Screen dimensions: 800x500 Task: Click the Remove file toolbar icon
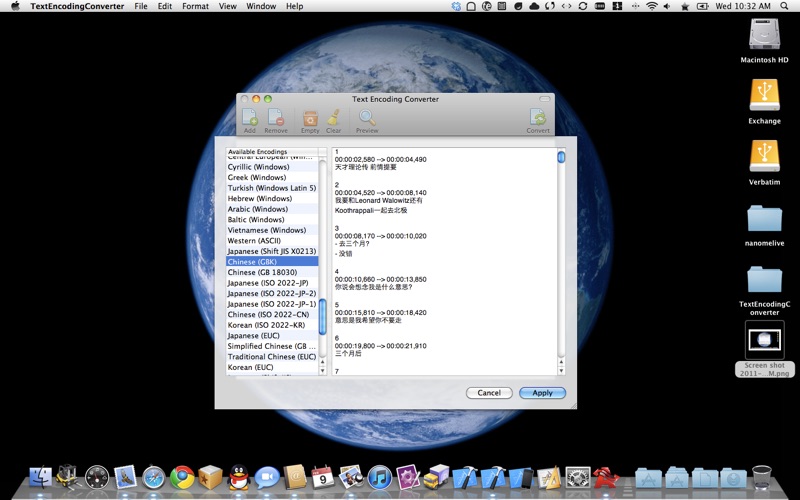[x=276, y=118]
